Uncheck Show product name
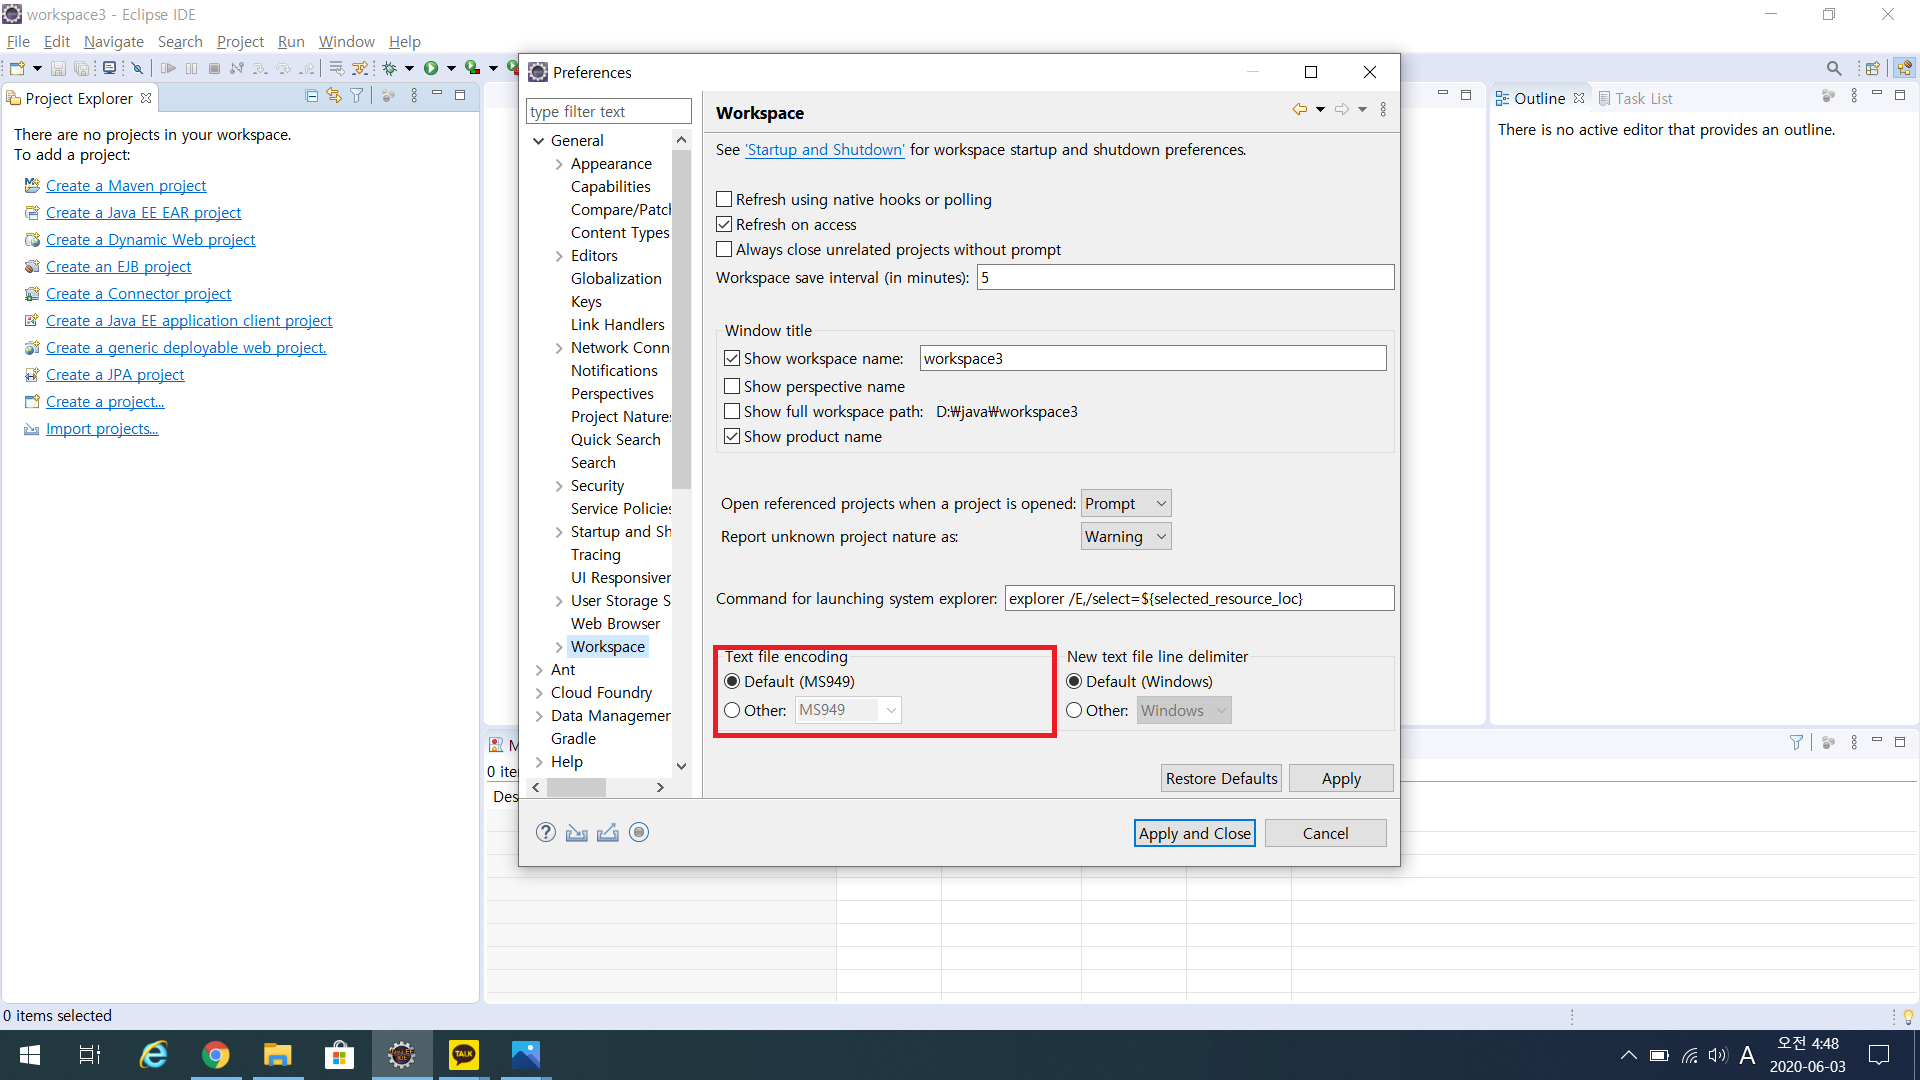The image size is (1920, 1080). 732,436
